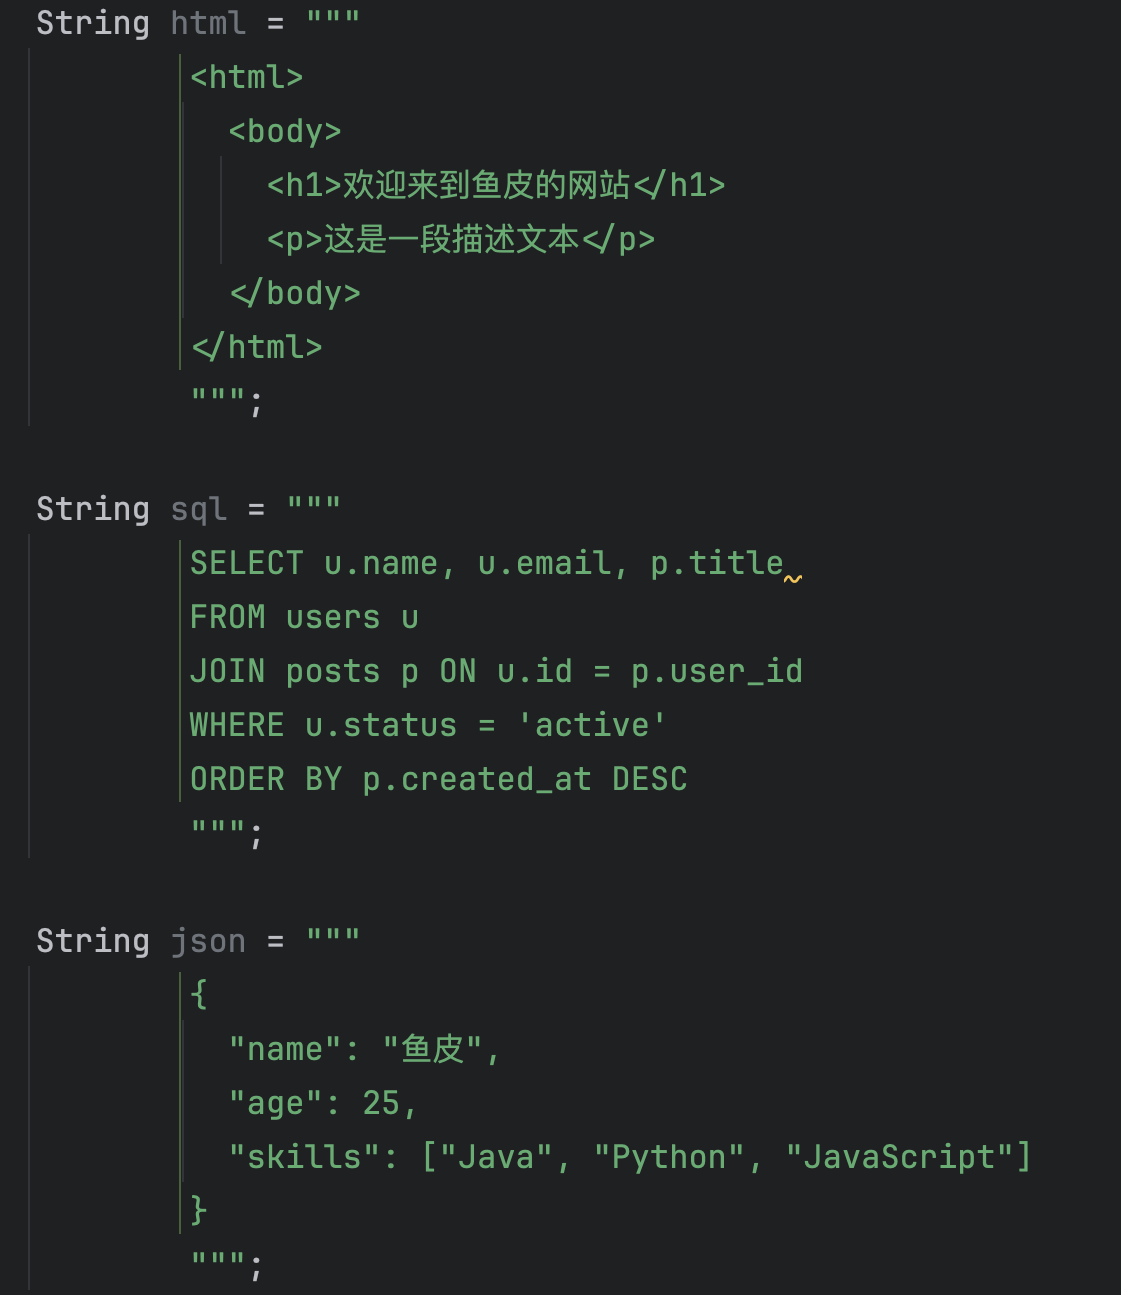Click "Python" in the skills array
Screen dimensions: 1122x1296
tap(669, 1157)
